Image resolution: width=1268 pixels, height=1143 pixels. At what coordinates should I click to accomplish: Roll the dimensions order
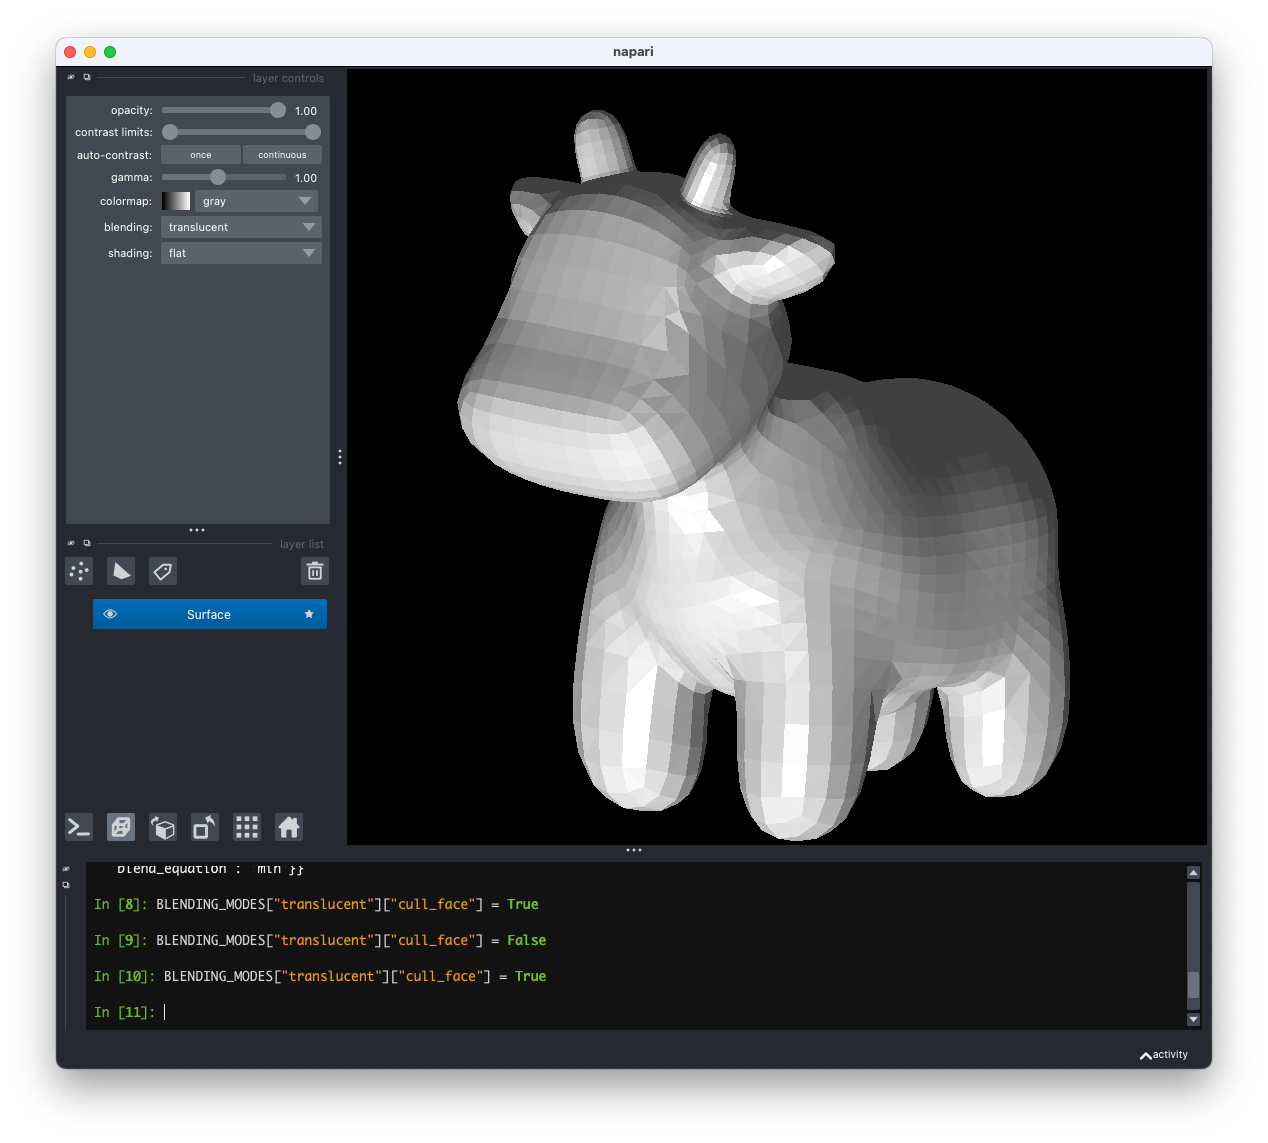click(x=162, y=827)
